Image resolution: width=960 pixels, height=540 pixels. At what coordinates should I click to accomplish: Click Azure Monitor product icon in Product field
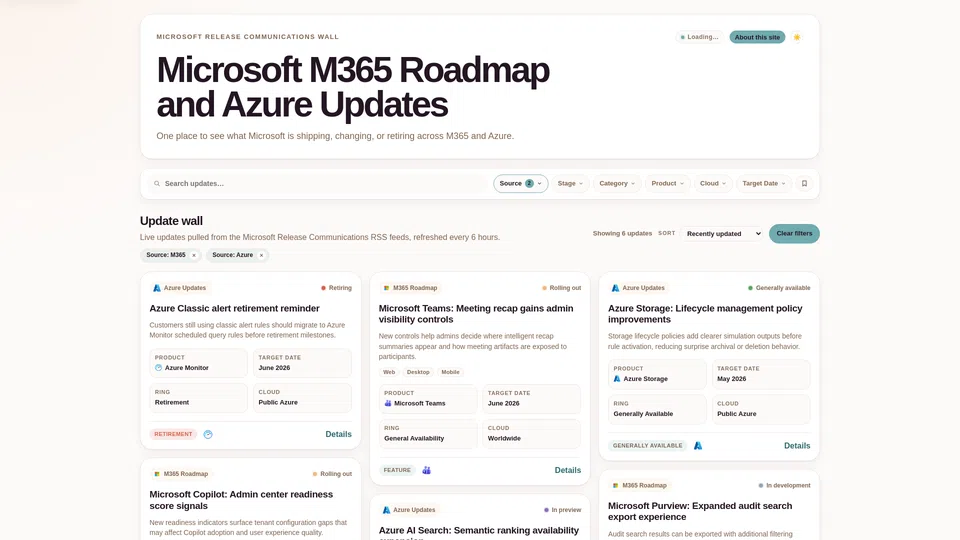pyautogui.click(x=159, y=368)
